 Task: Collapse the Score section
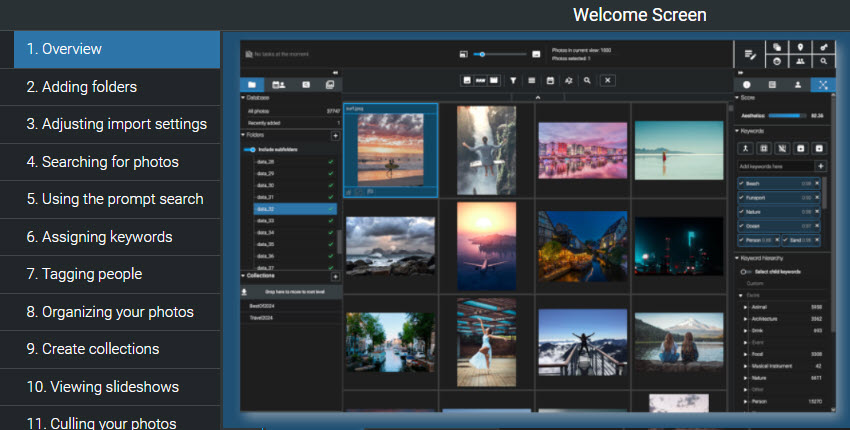click(737, 98)
